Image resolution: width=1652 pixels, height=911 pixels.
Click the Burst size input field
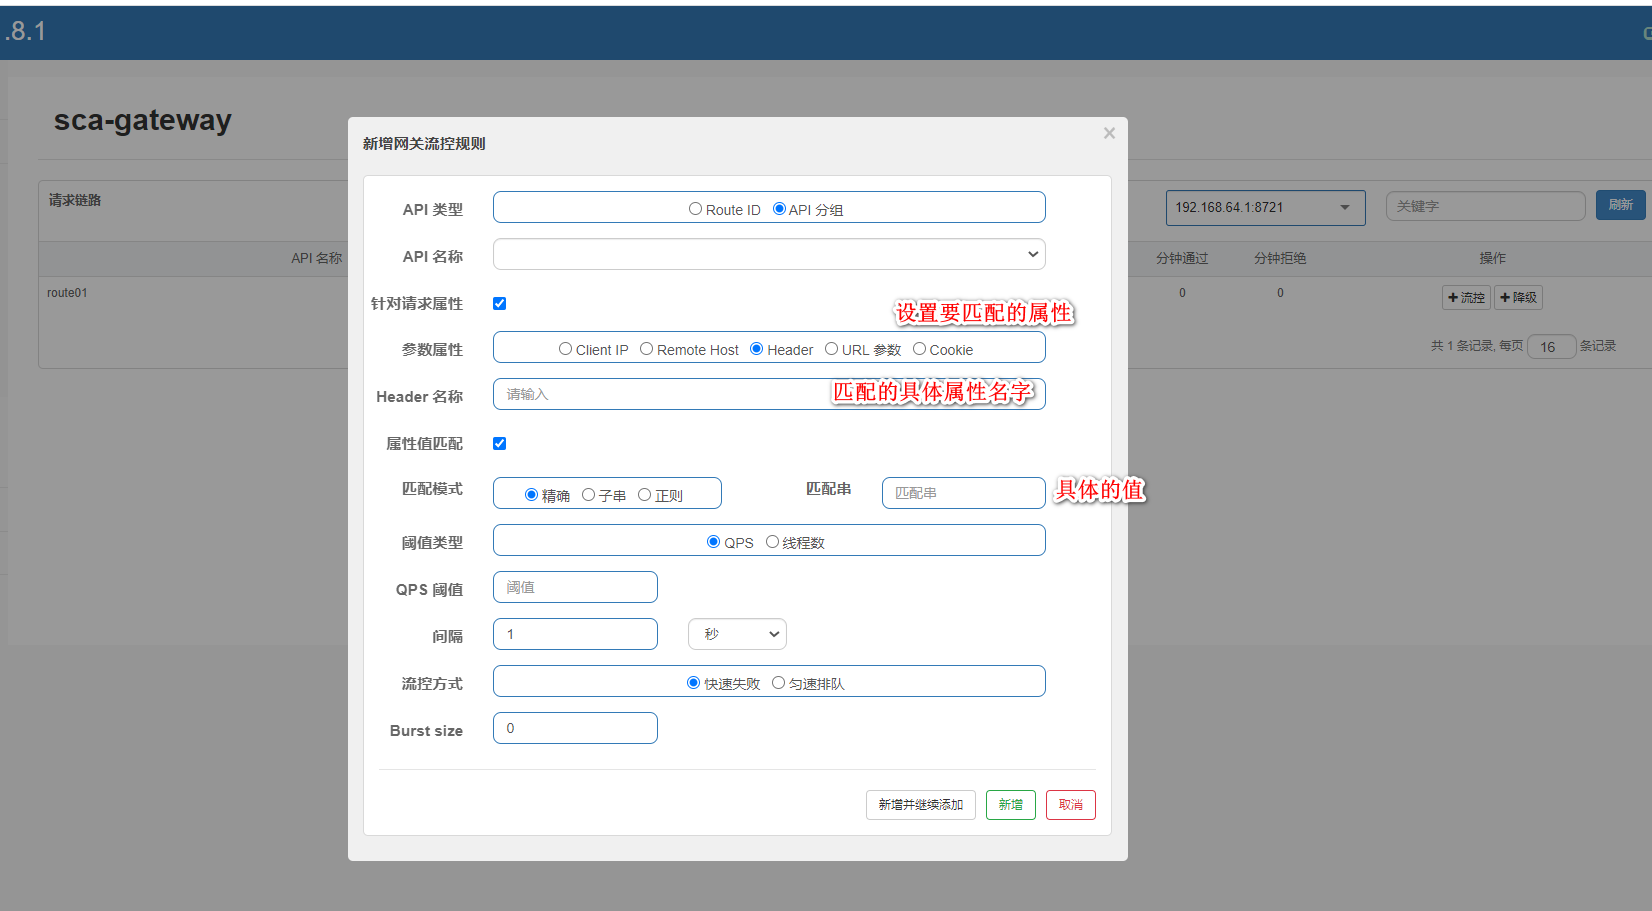pos(575,728)
